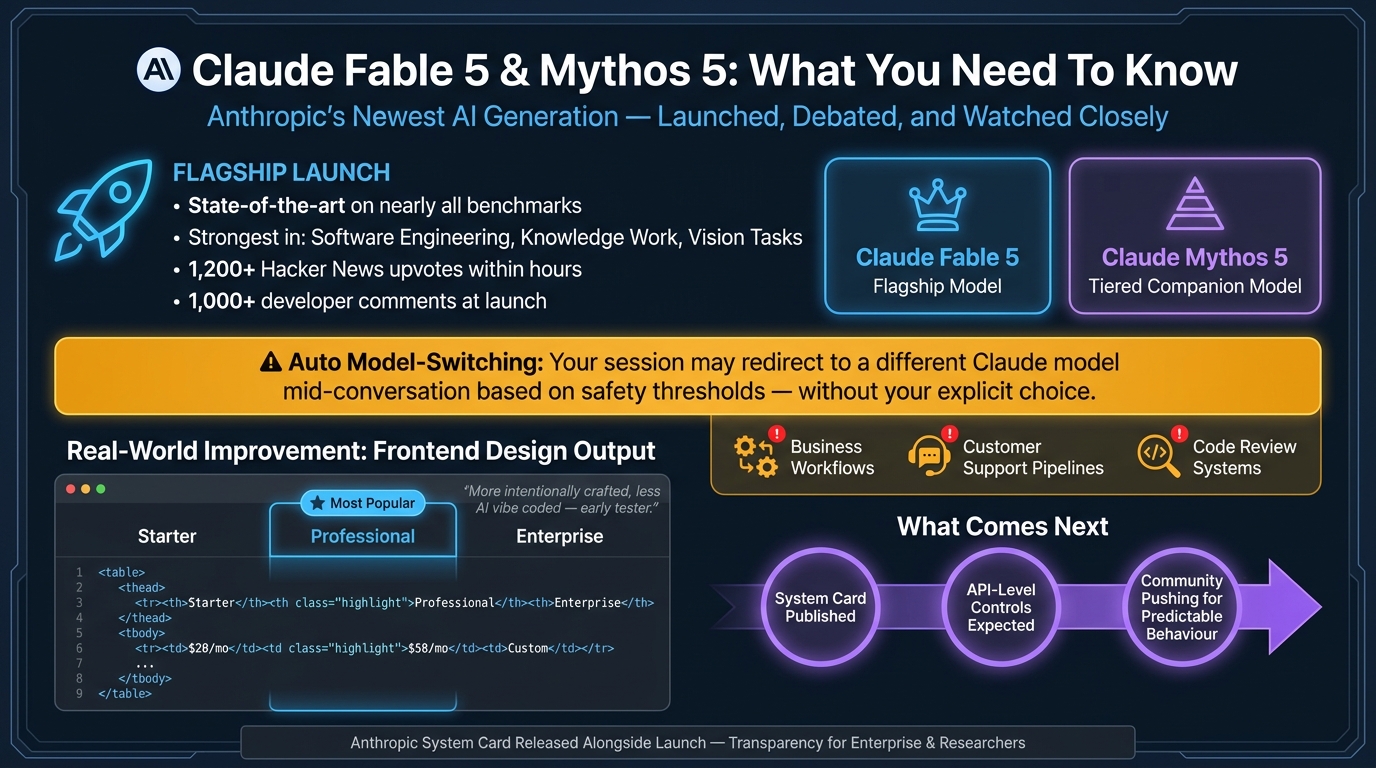Click the </thead> closing tag line
Image resolution: width=1376 pixels, height=768 pixels.
coord(144,618)
